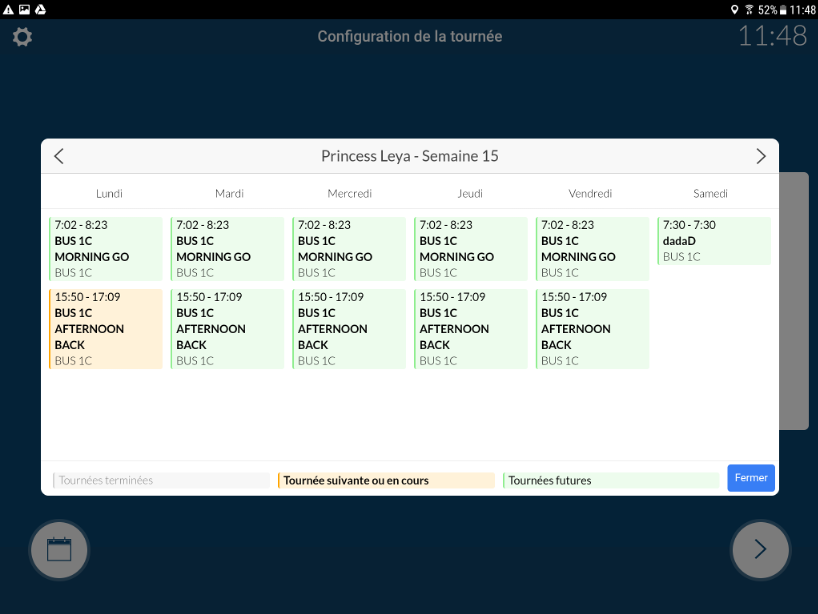
Task: Click the Tournées terminées legend
Action: (160, 480)
